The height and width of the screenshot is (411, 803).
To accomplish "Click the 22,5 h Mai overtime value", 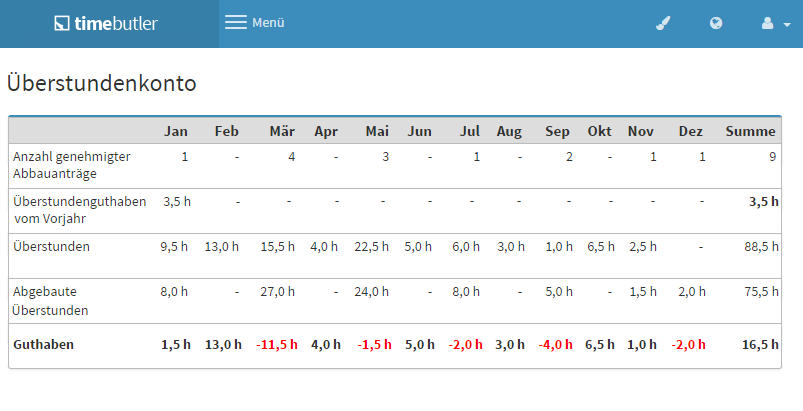I will point(371,247).
